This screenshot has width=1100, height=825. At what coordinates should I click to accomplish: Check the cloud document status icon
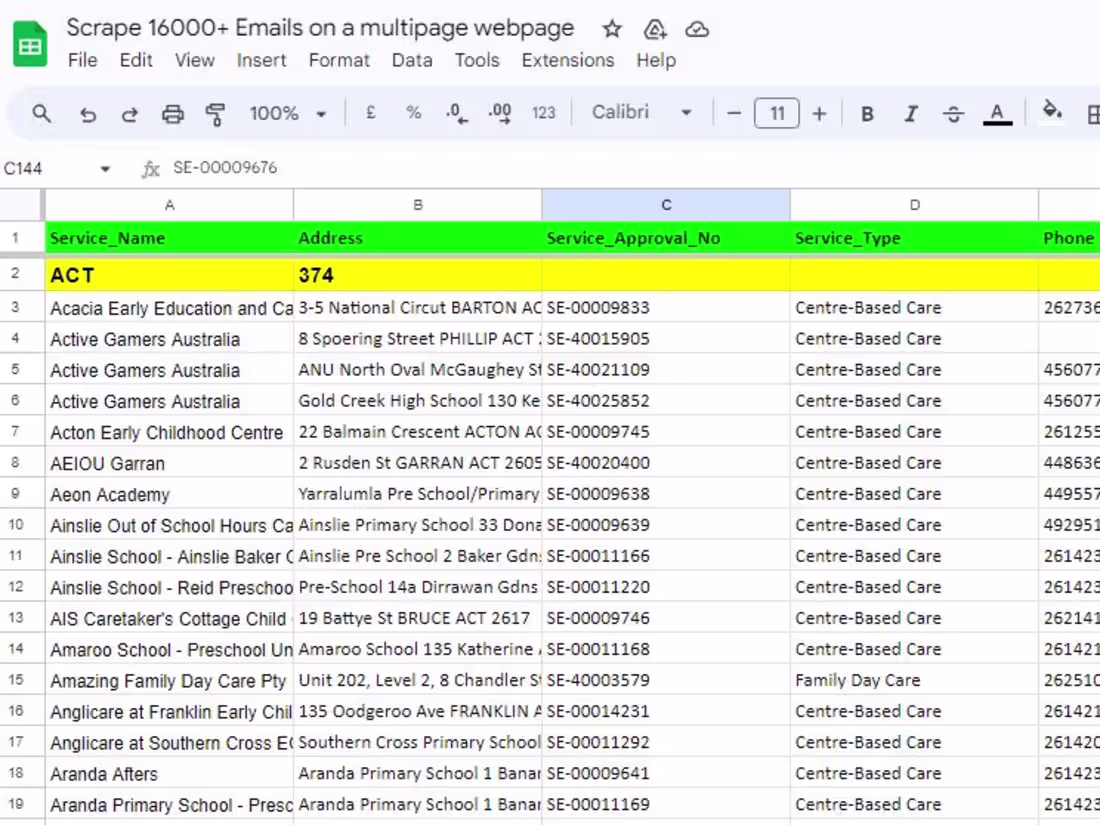coord(697,29)
